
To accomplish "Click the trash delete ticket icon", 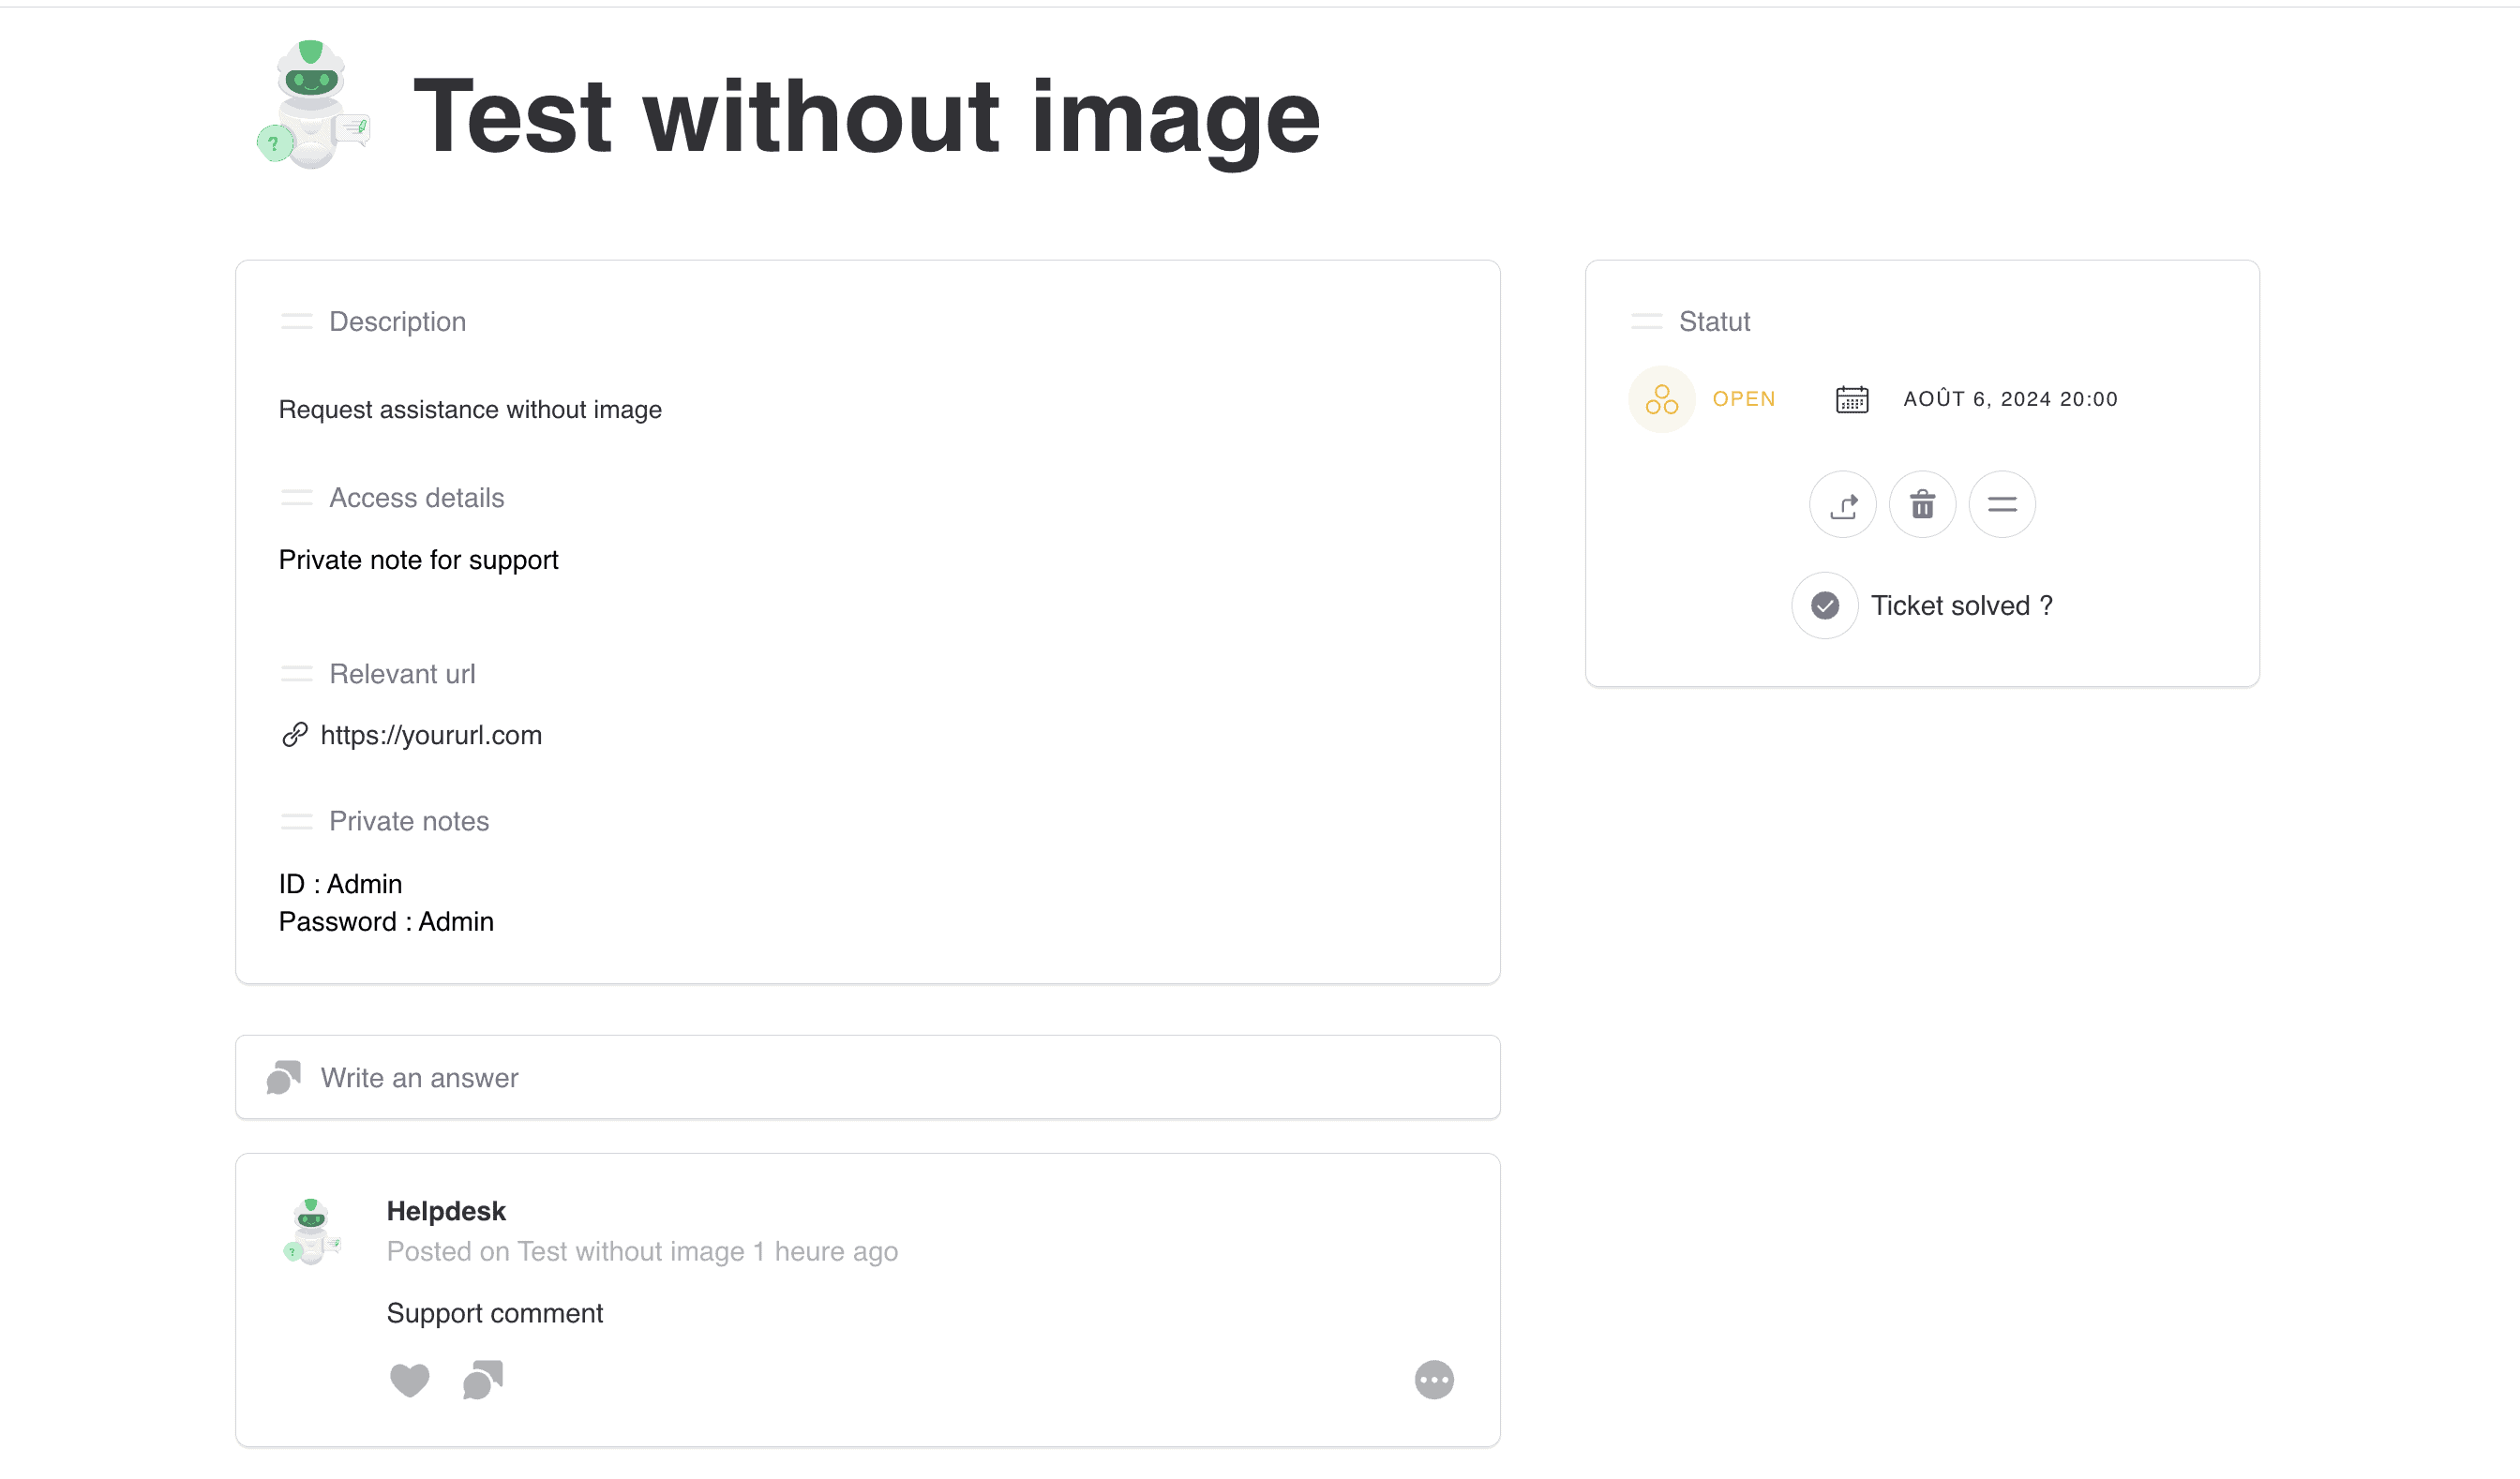I will click(x=1922, y=504).
